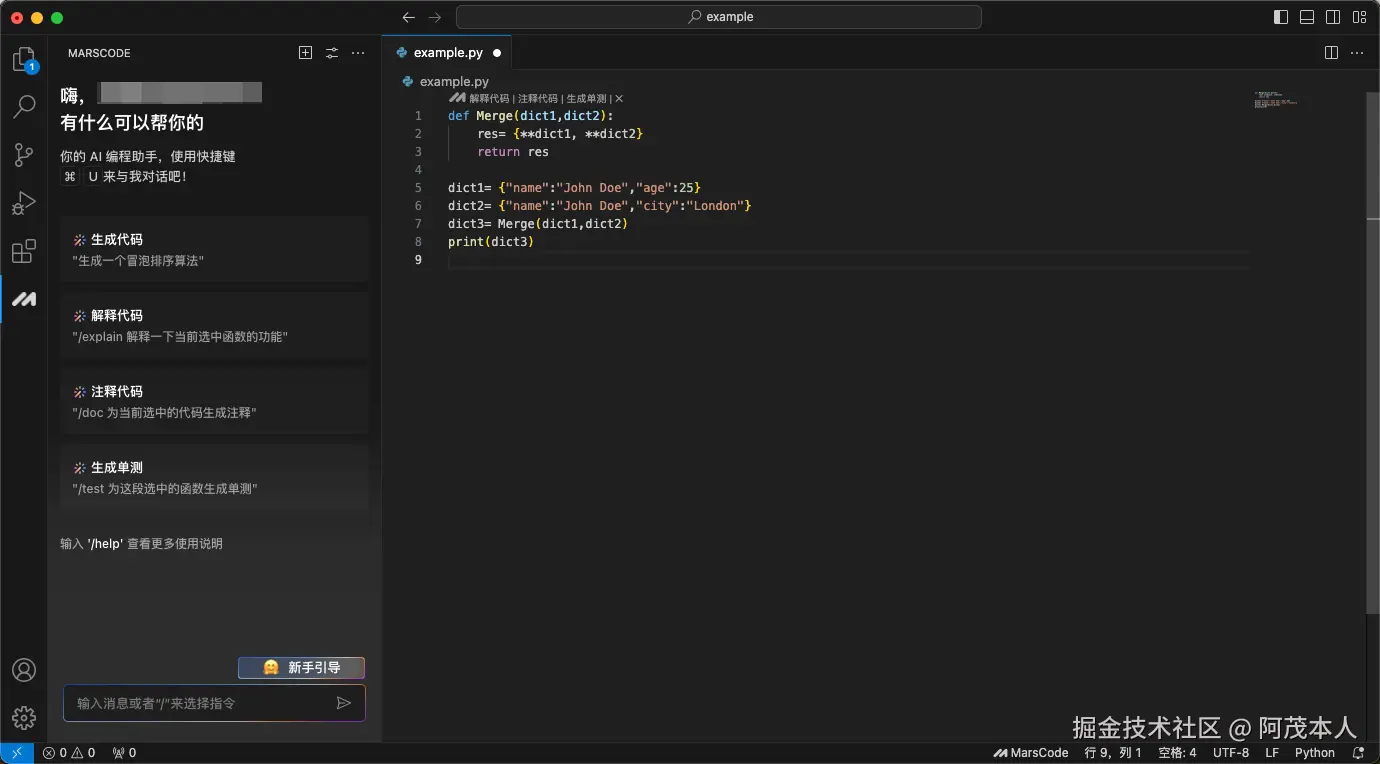Screen dimensions: 1380x764
Task: Select the example.py editor tab
Action: click(447, 53)
